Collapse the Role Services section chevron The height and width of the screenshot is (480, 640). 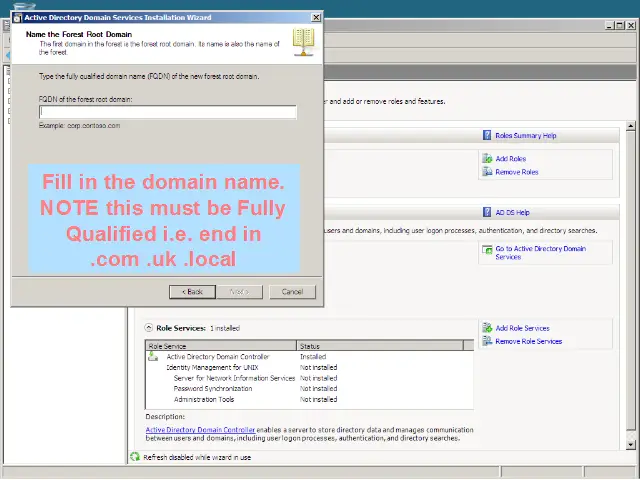149,328
